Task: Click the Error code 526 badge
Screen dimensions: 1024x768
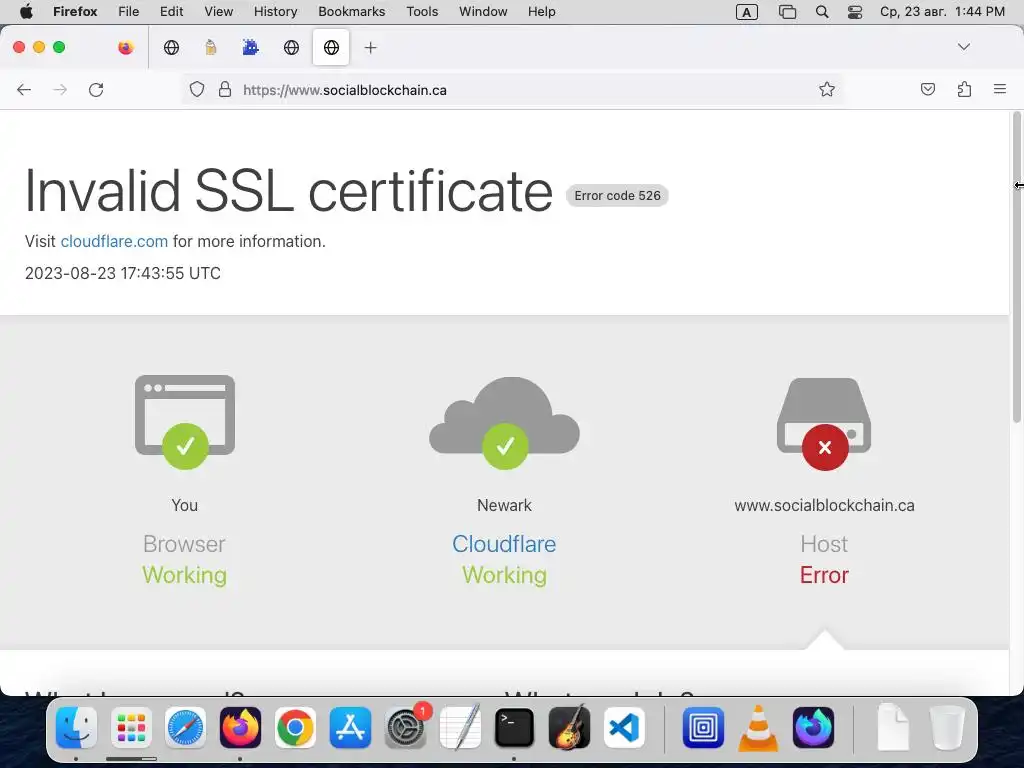Action: (617, 195)
